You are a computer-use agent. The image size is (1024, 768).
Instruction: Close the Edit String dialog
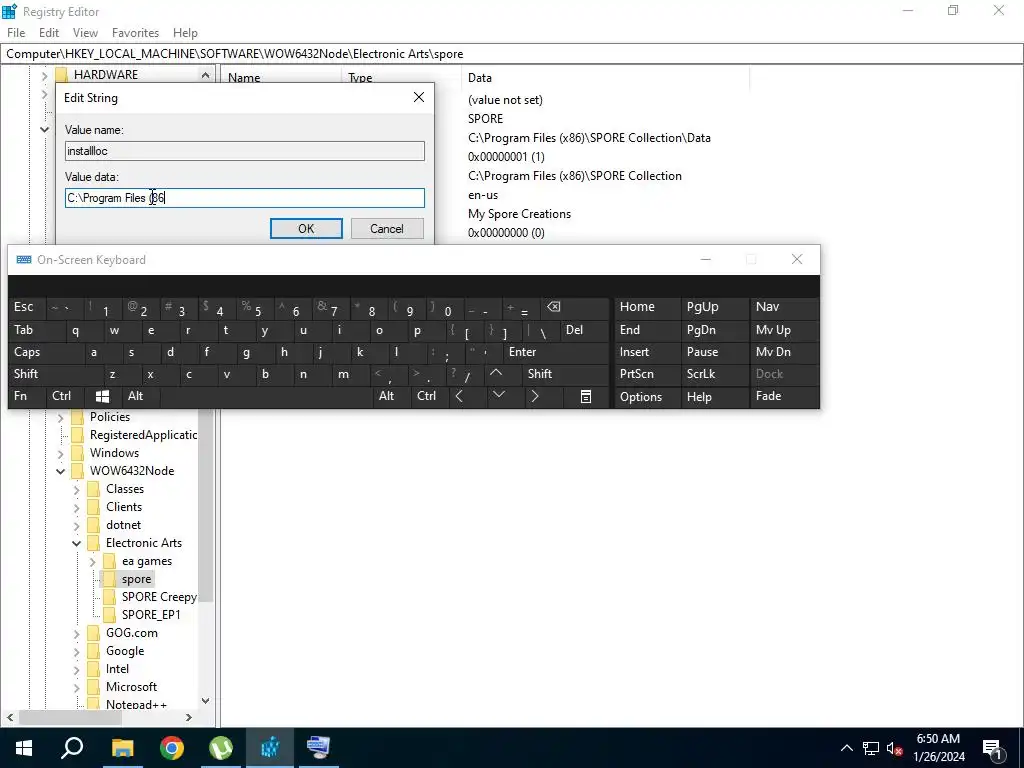(x=419, y=97)
